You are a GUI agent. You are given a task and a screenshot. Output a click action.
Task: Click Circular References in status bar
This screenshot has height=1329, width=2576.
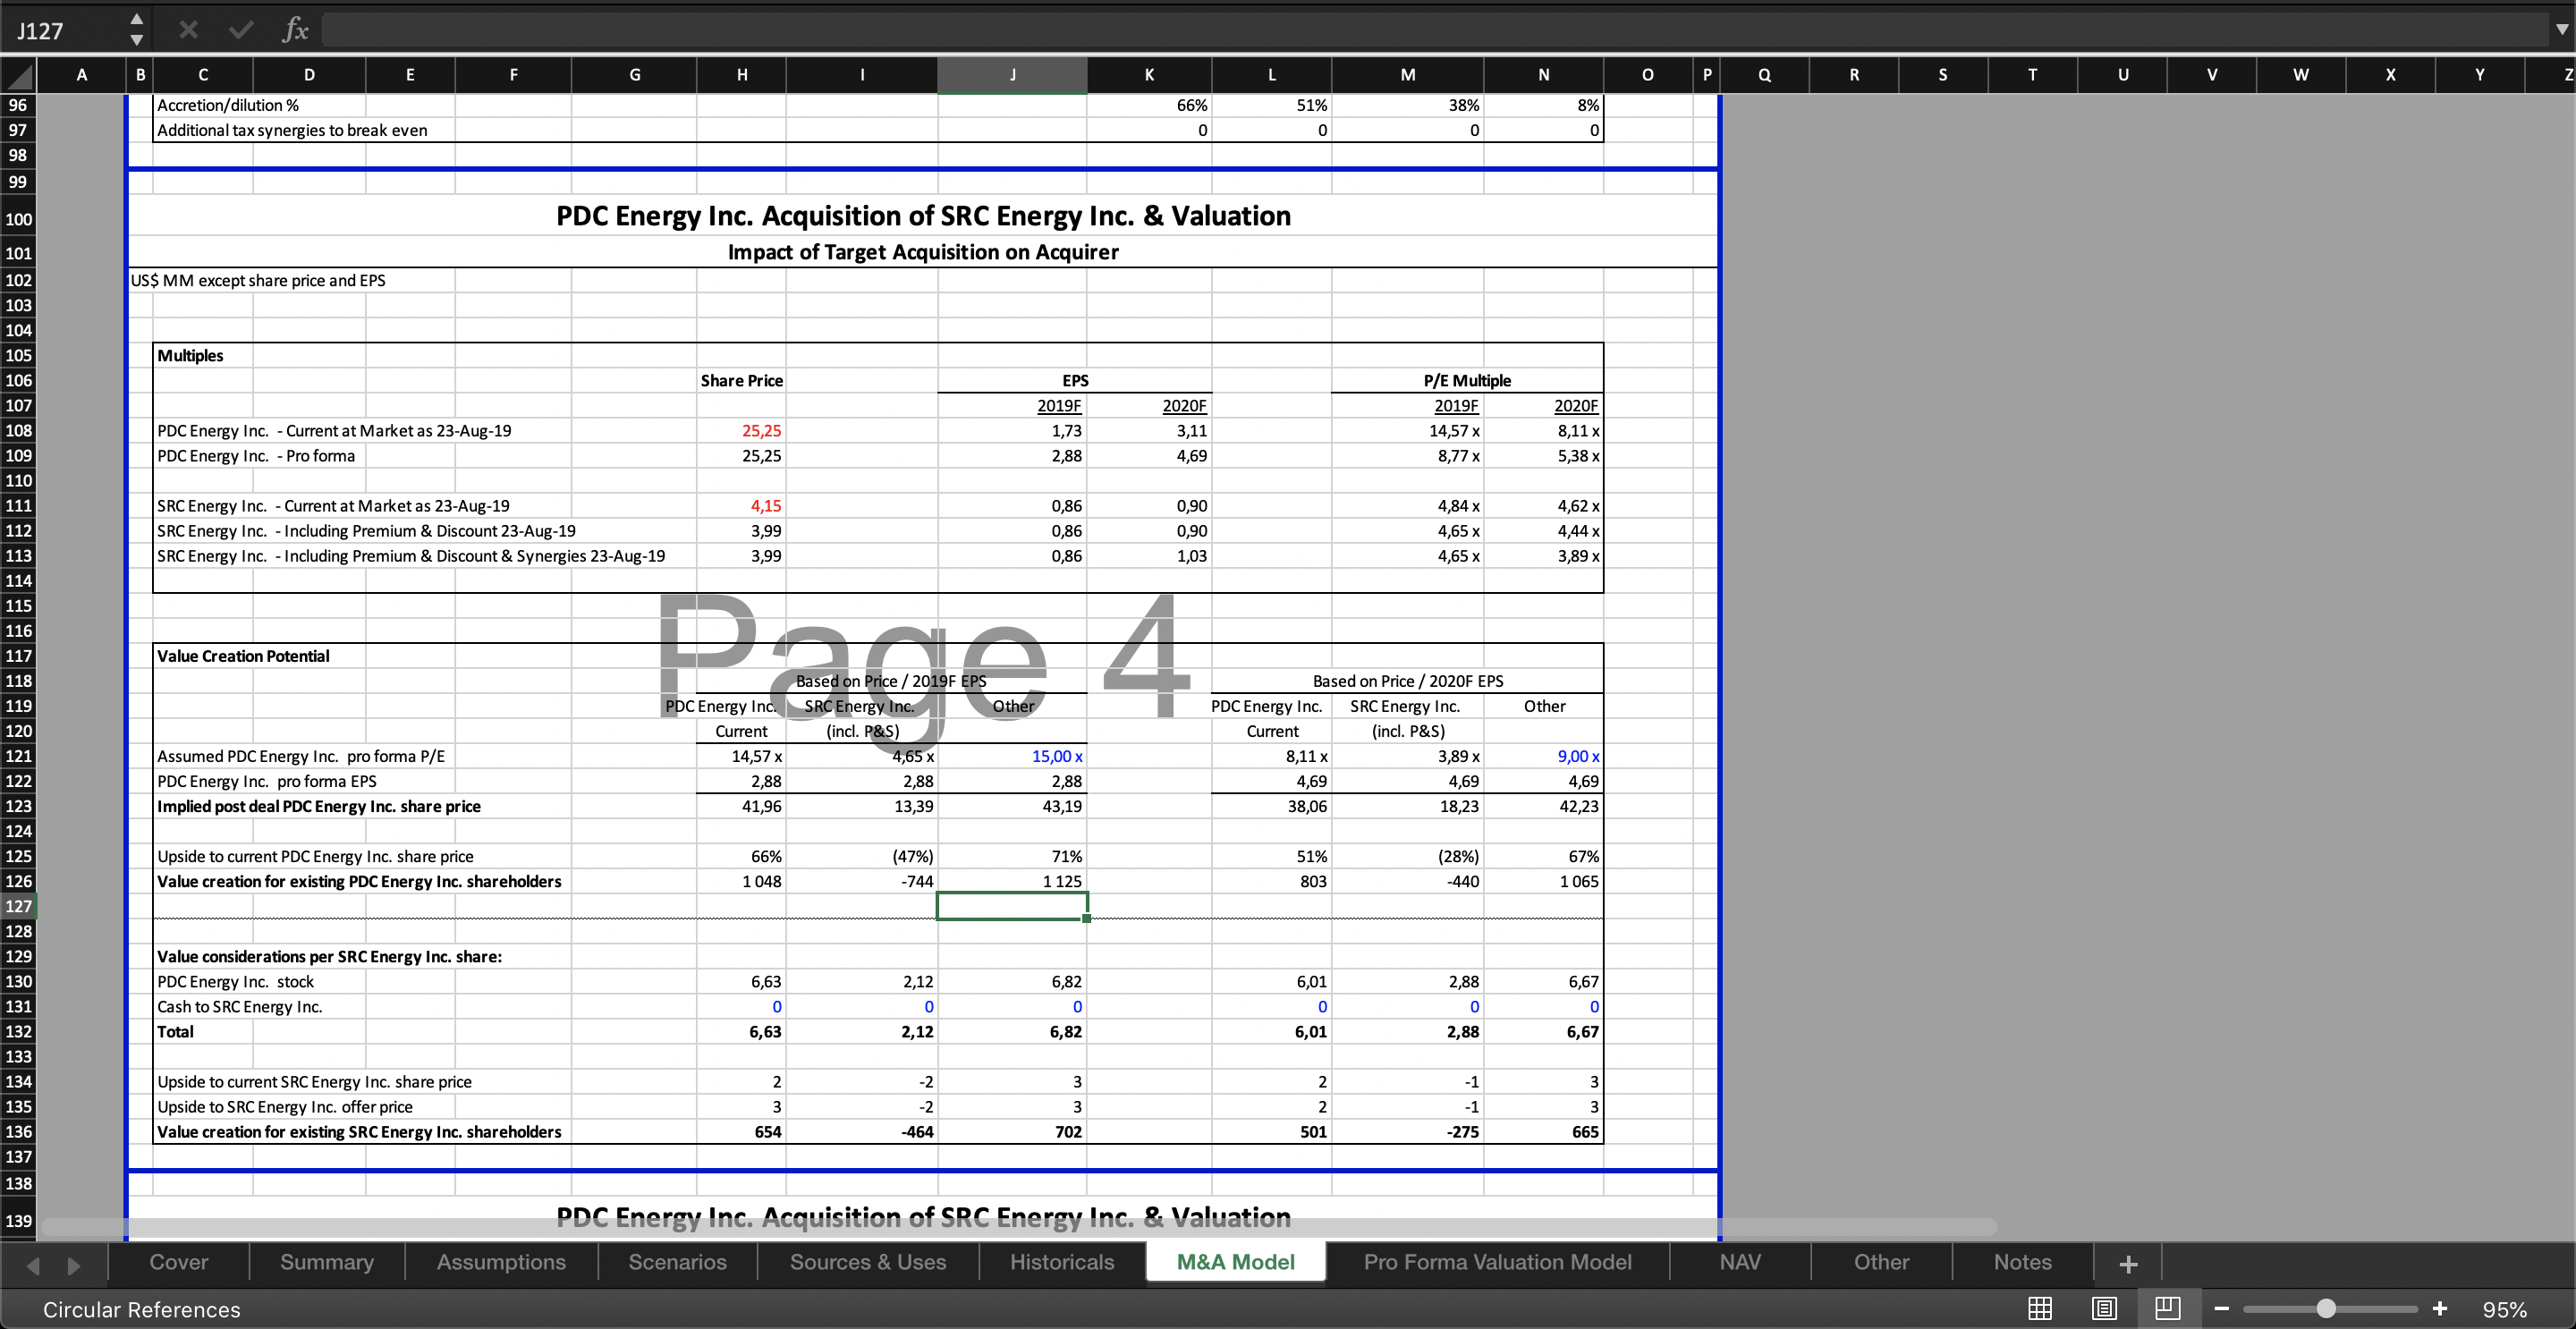[x=142, y=1309]
